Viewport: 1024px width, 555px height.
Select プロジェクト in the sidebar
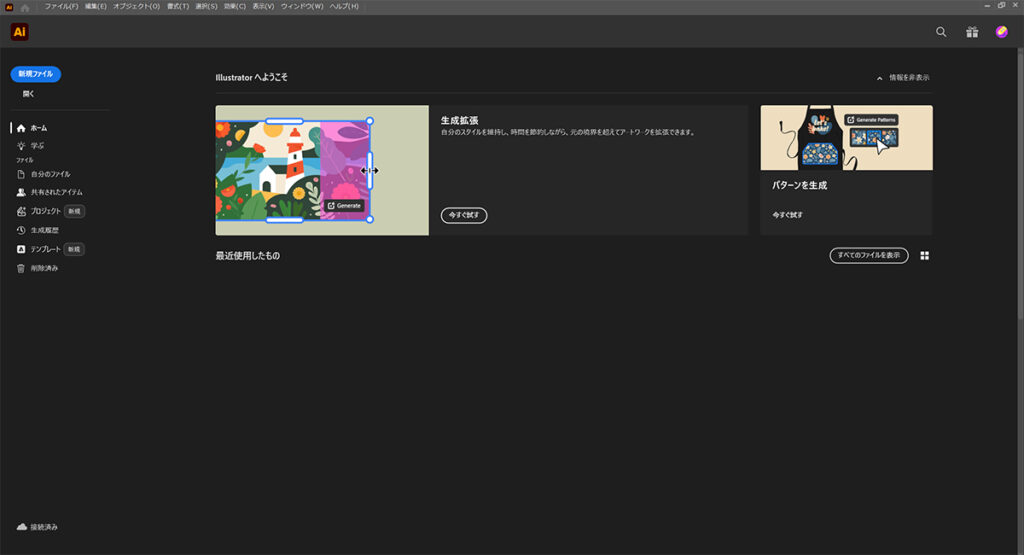tap(45, 211)
